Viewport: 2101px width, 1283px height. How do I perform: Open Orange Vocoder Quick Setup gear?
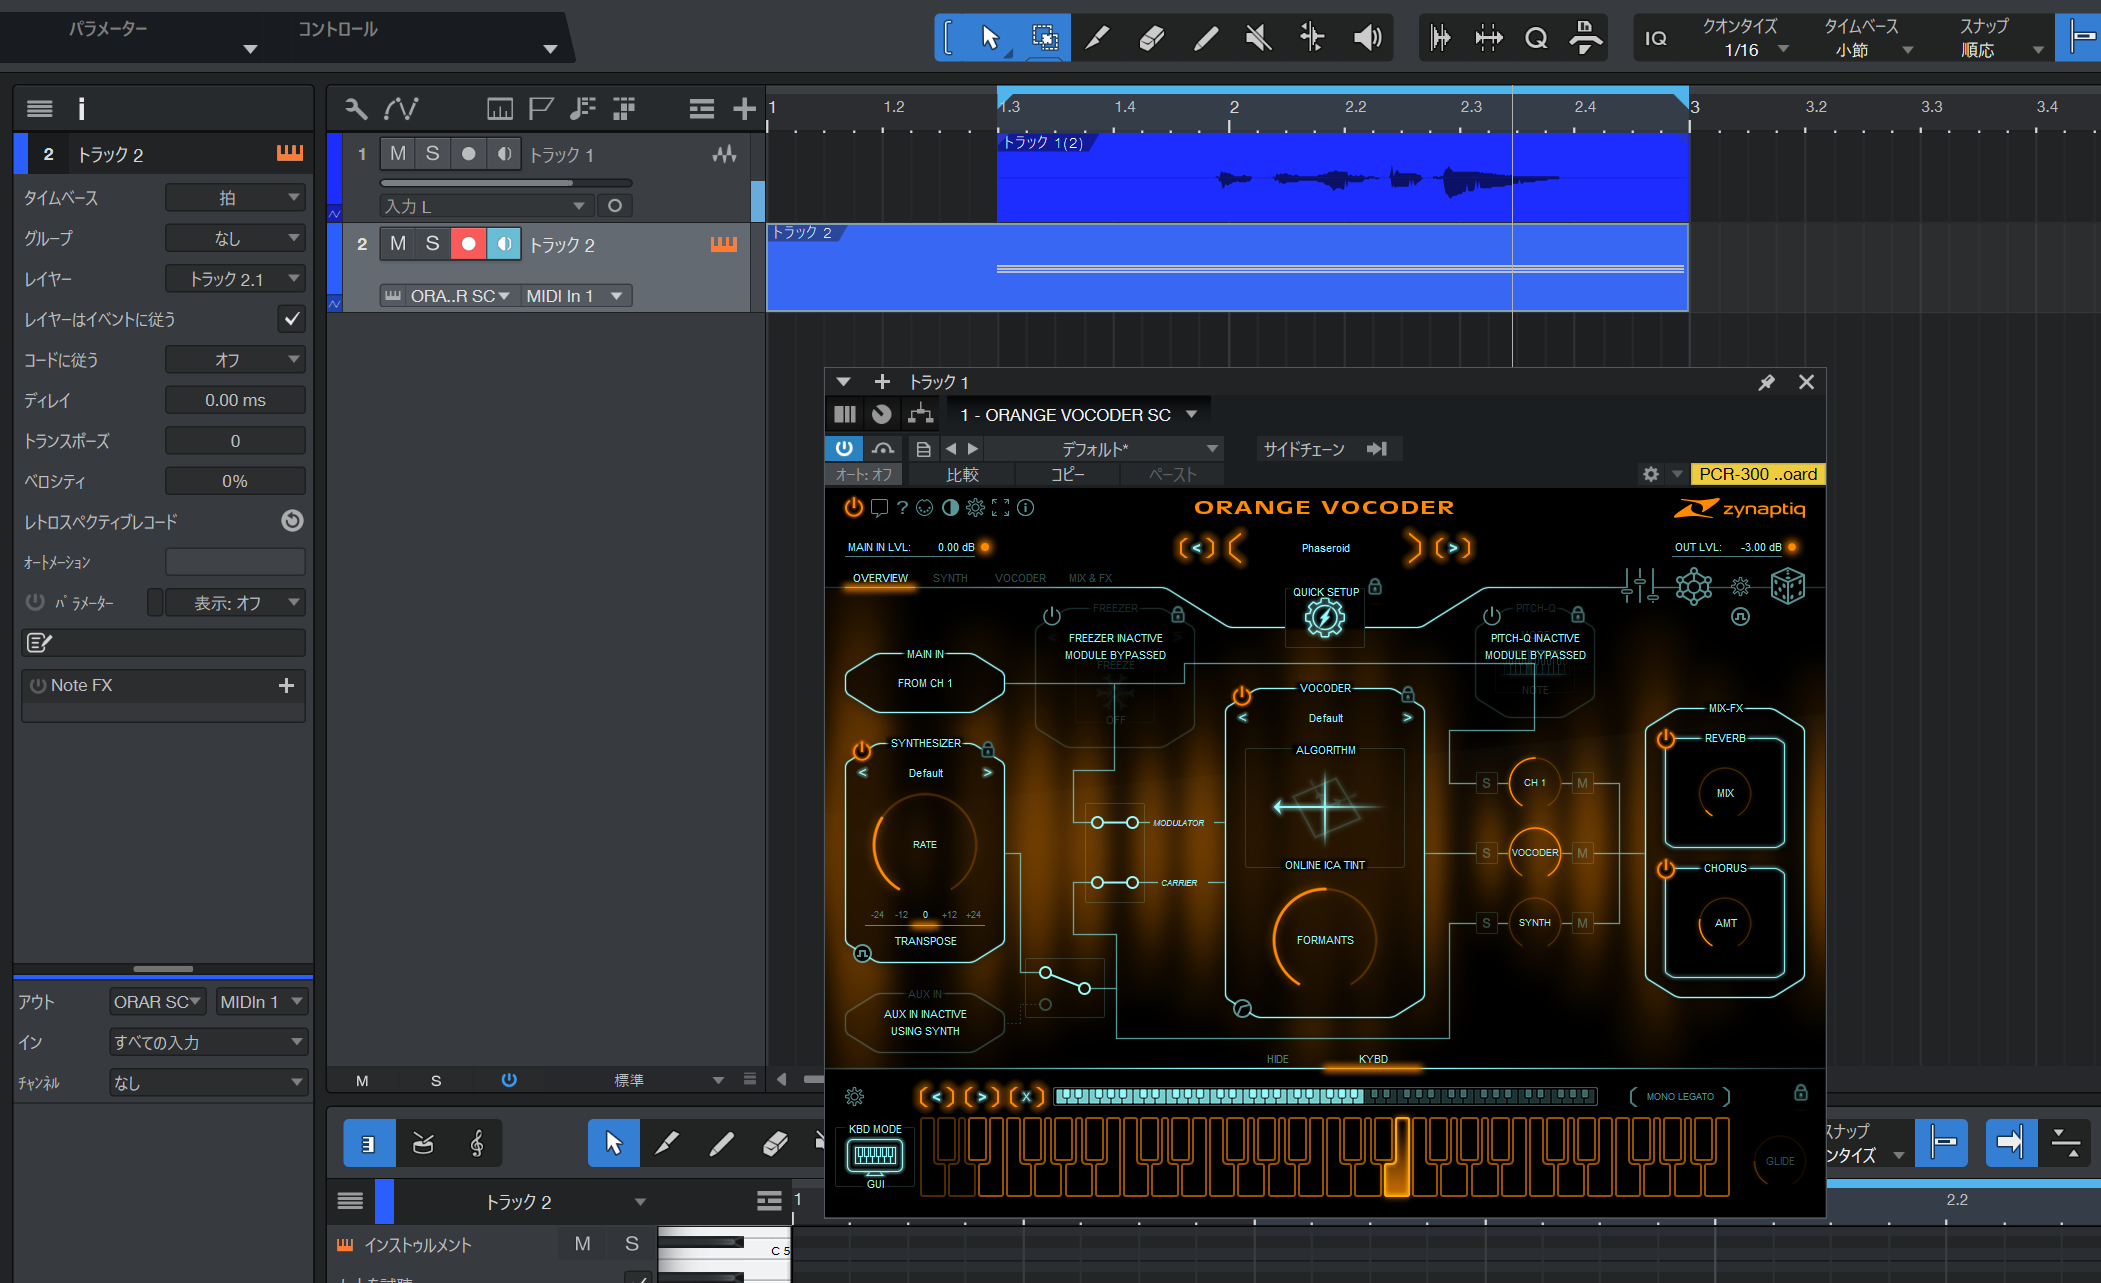pyautogui.click(x=1324, y=618)
